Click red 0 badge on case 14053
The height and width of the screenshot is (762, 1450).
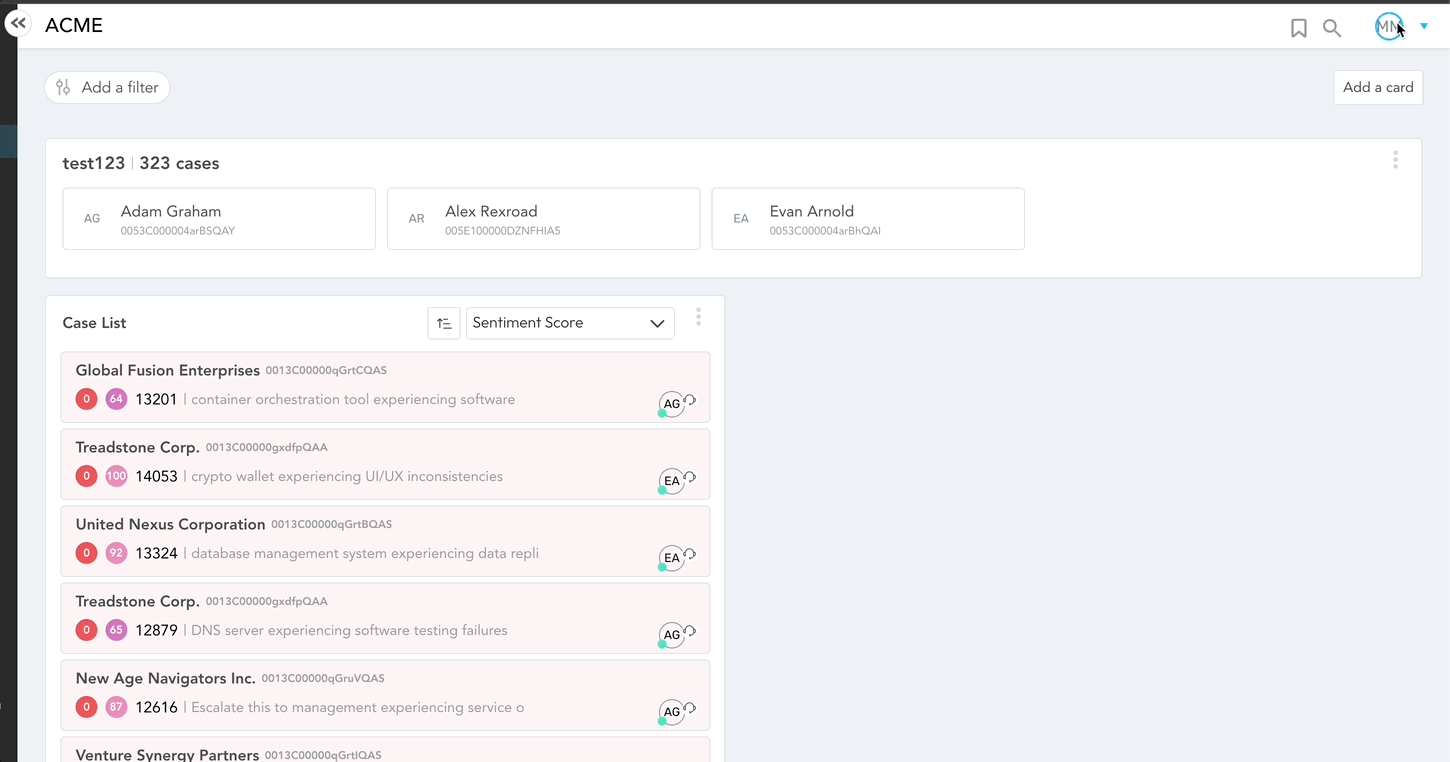[87, 476]
